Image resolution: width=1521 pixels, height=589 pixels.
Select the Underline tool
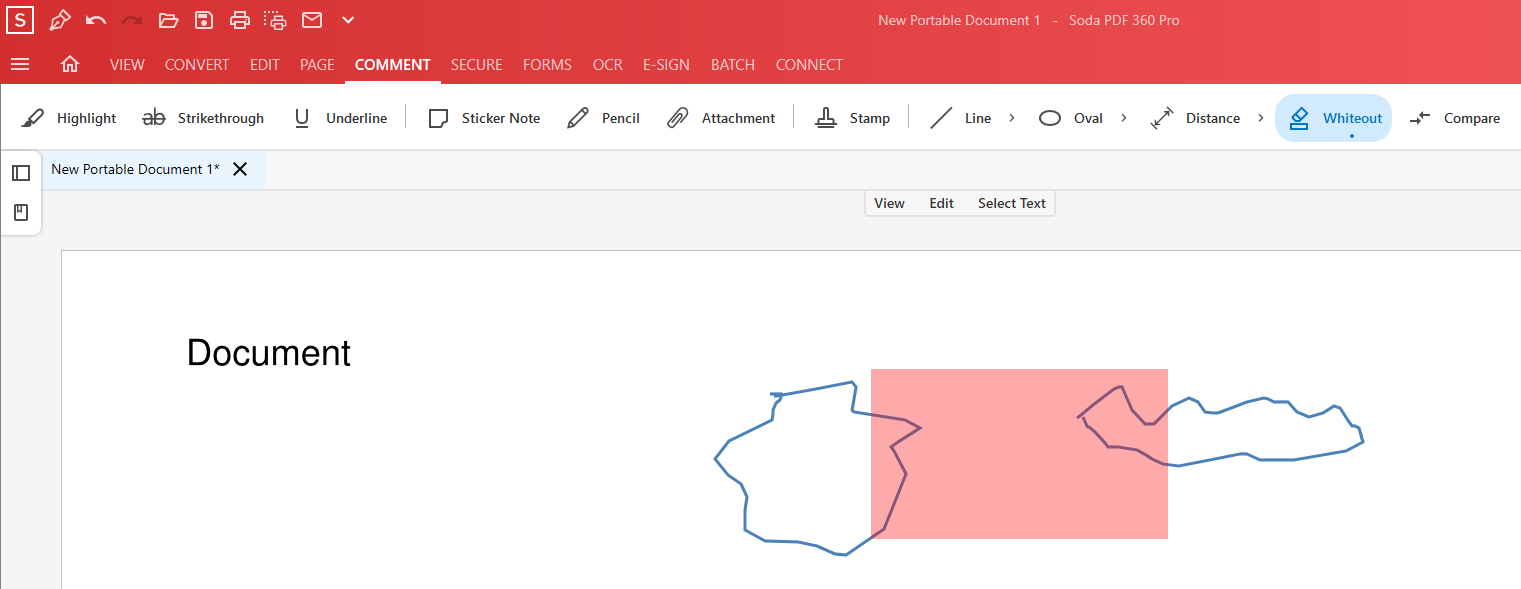[340, 118]
